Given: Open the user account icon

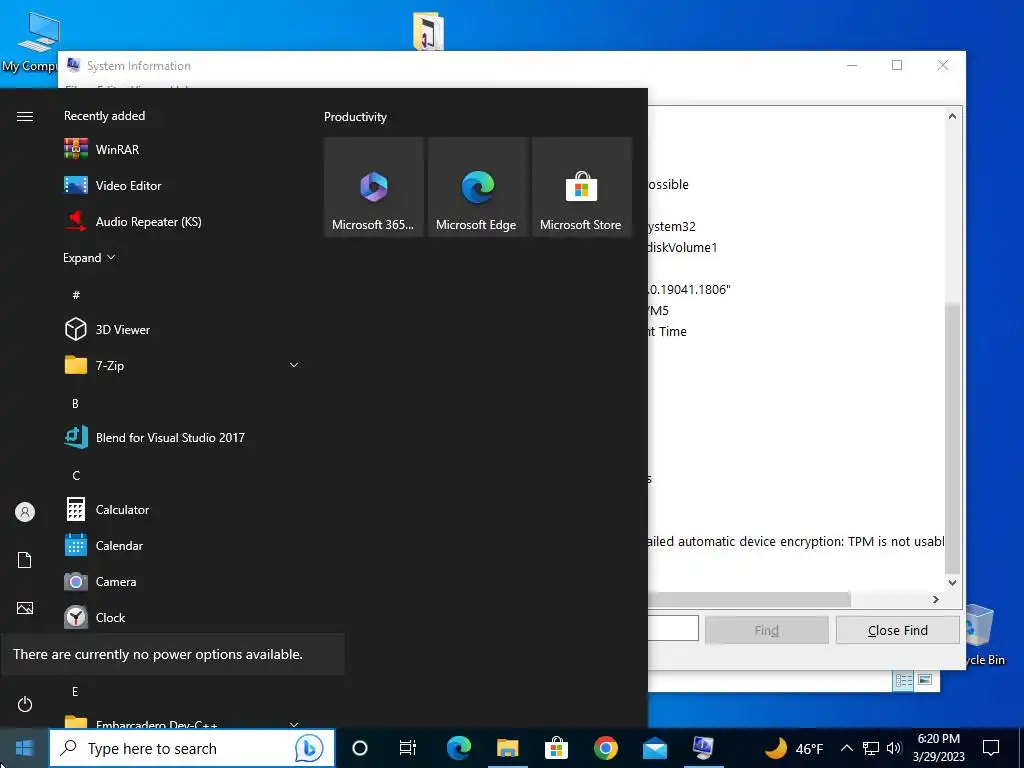Looking at the screenshot, I should coord(25,512).
